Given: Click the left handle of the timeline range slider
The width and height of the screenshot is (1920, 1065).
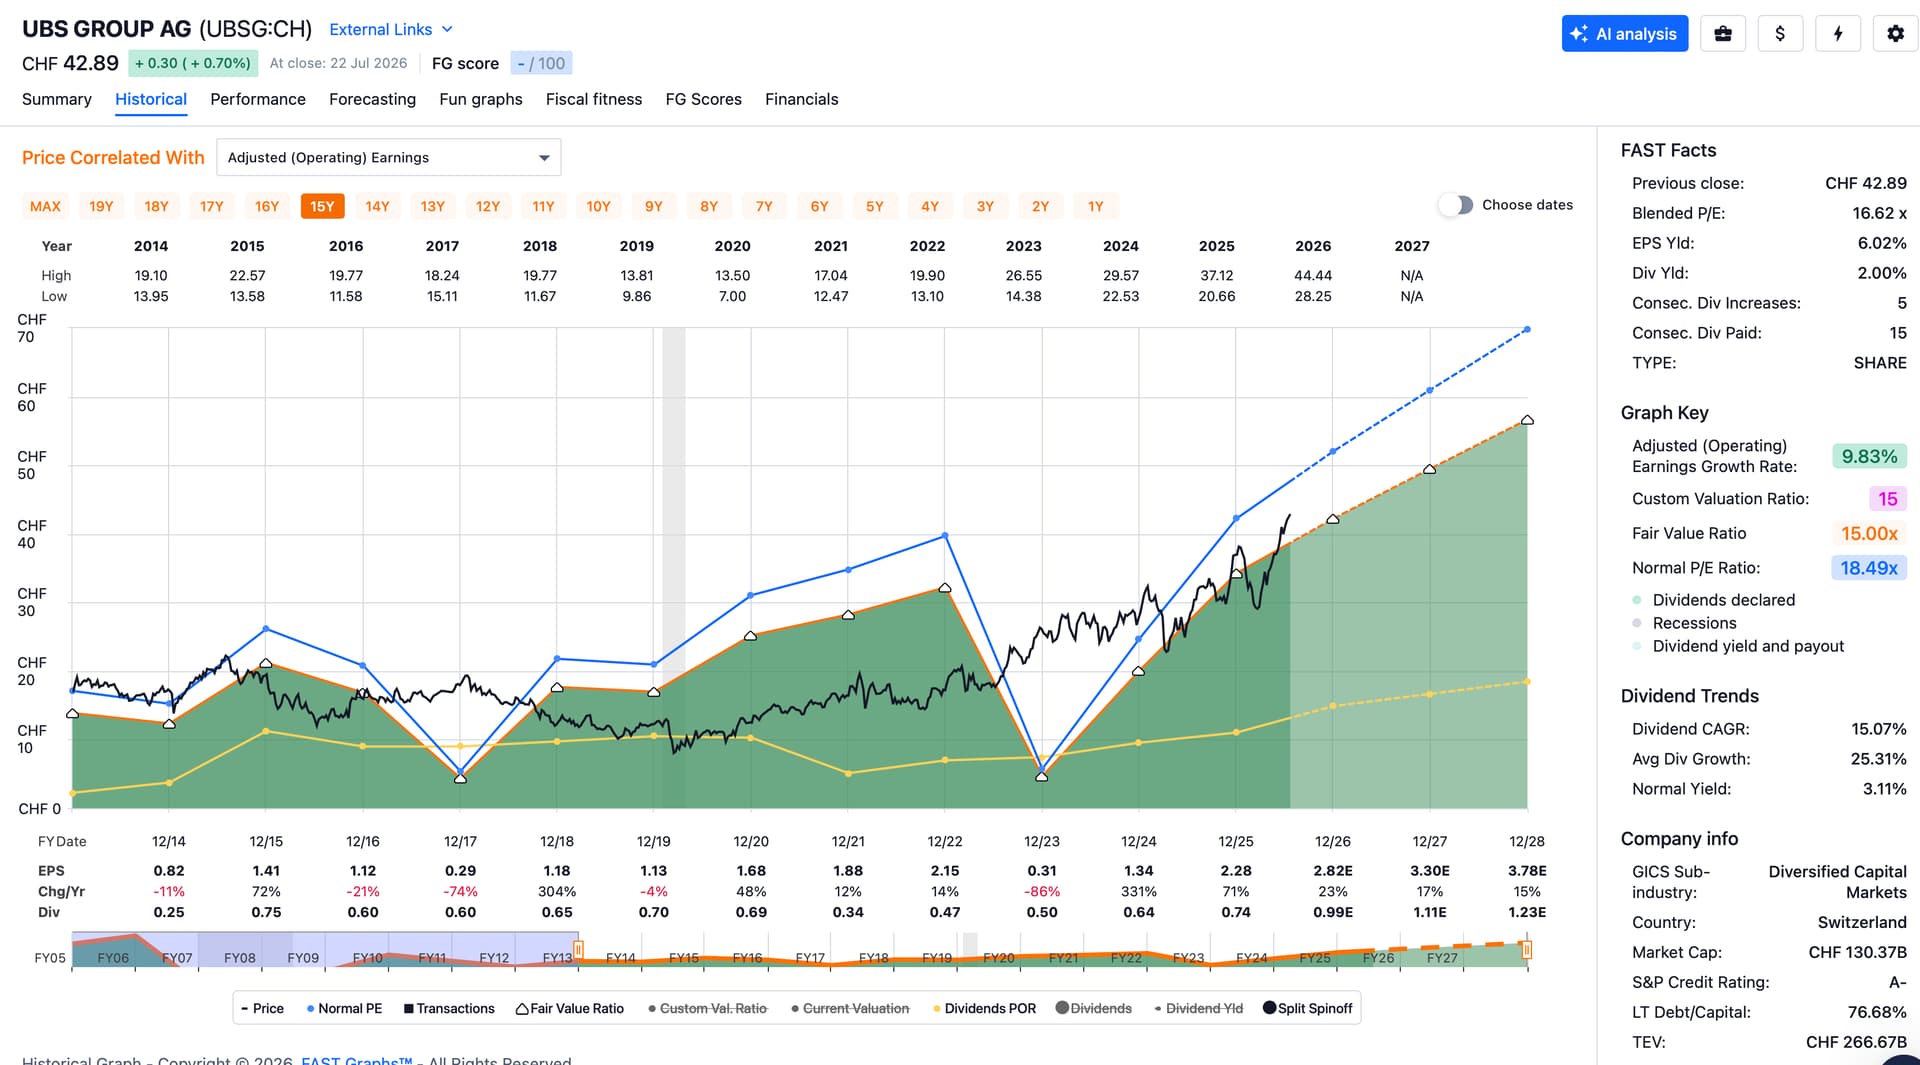Looking at the screenshot, I should coord(578,949).
